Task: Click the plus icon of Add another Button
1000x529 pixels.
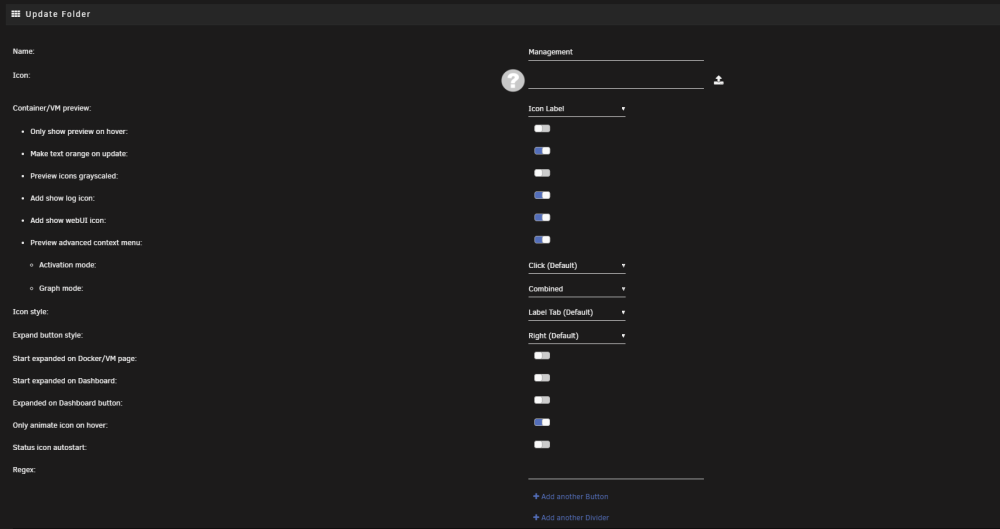Action: pyautogui.click(x=536, y=496)
